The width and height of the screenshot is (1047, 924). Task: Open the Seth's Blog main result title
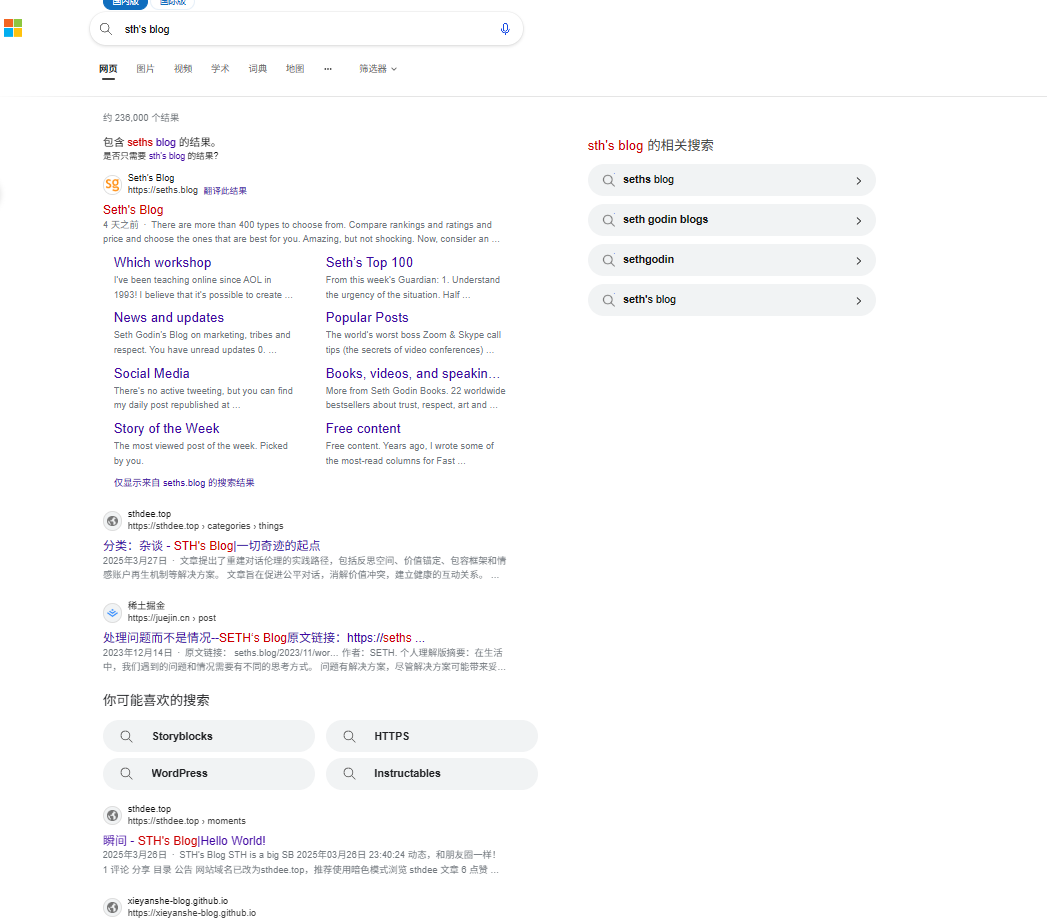point(133,210)
